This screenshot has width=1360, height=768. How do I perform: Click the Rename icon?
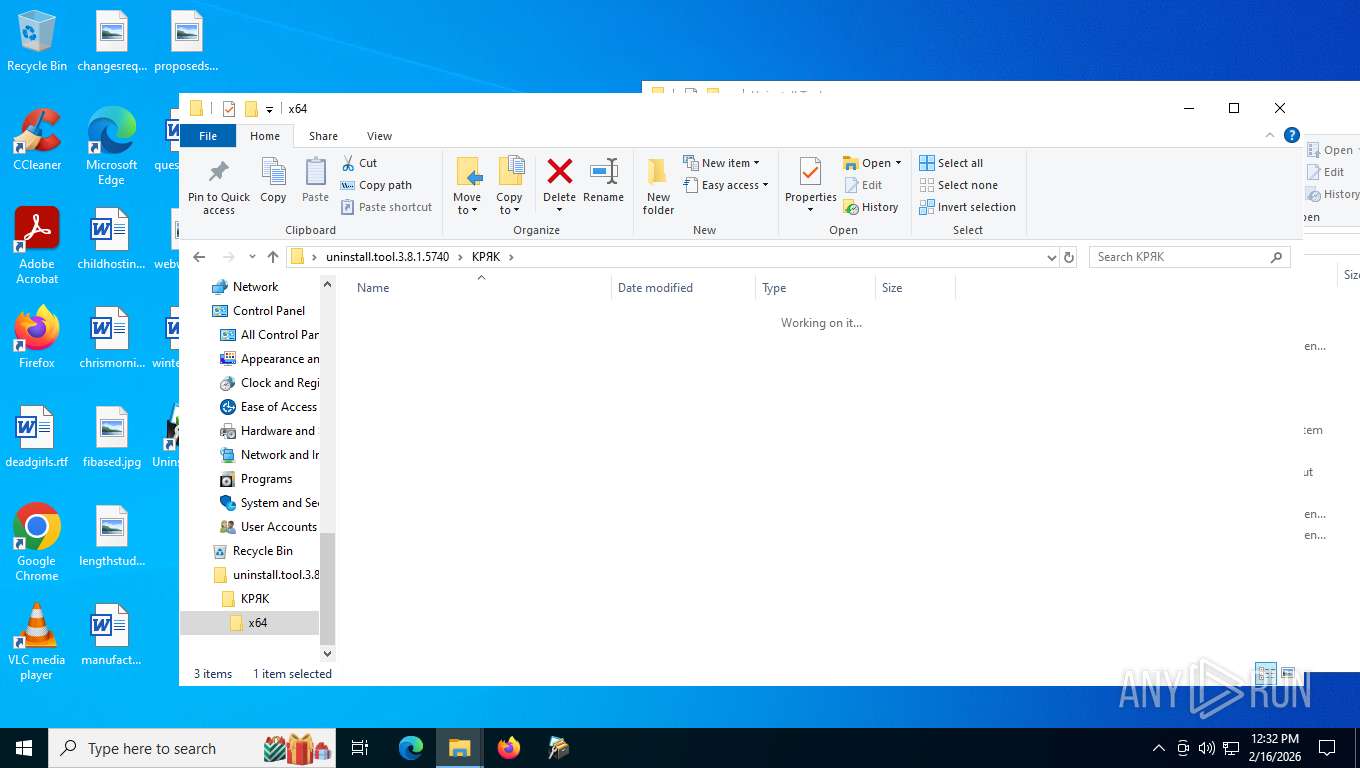pyautogui.click(x=603, y=171)
